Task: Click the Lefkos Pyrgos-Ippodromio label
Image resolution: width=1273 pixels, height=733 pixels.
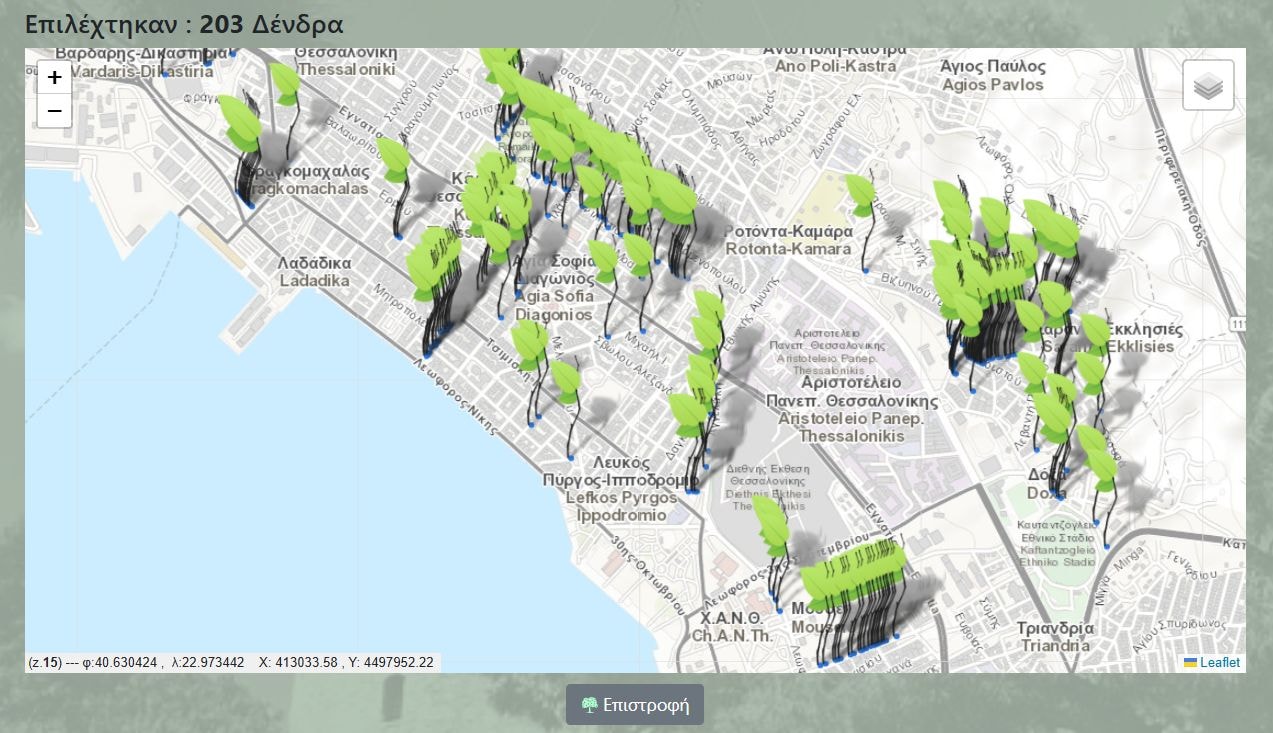Action: 621,489
